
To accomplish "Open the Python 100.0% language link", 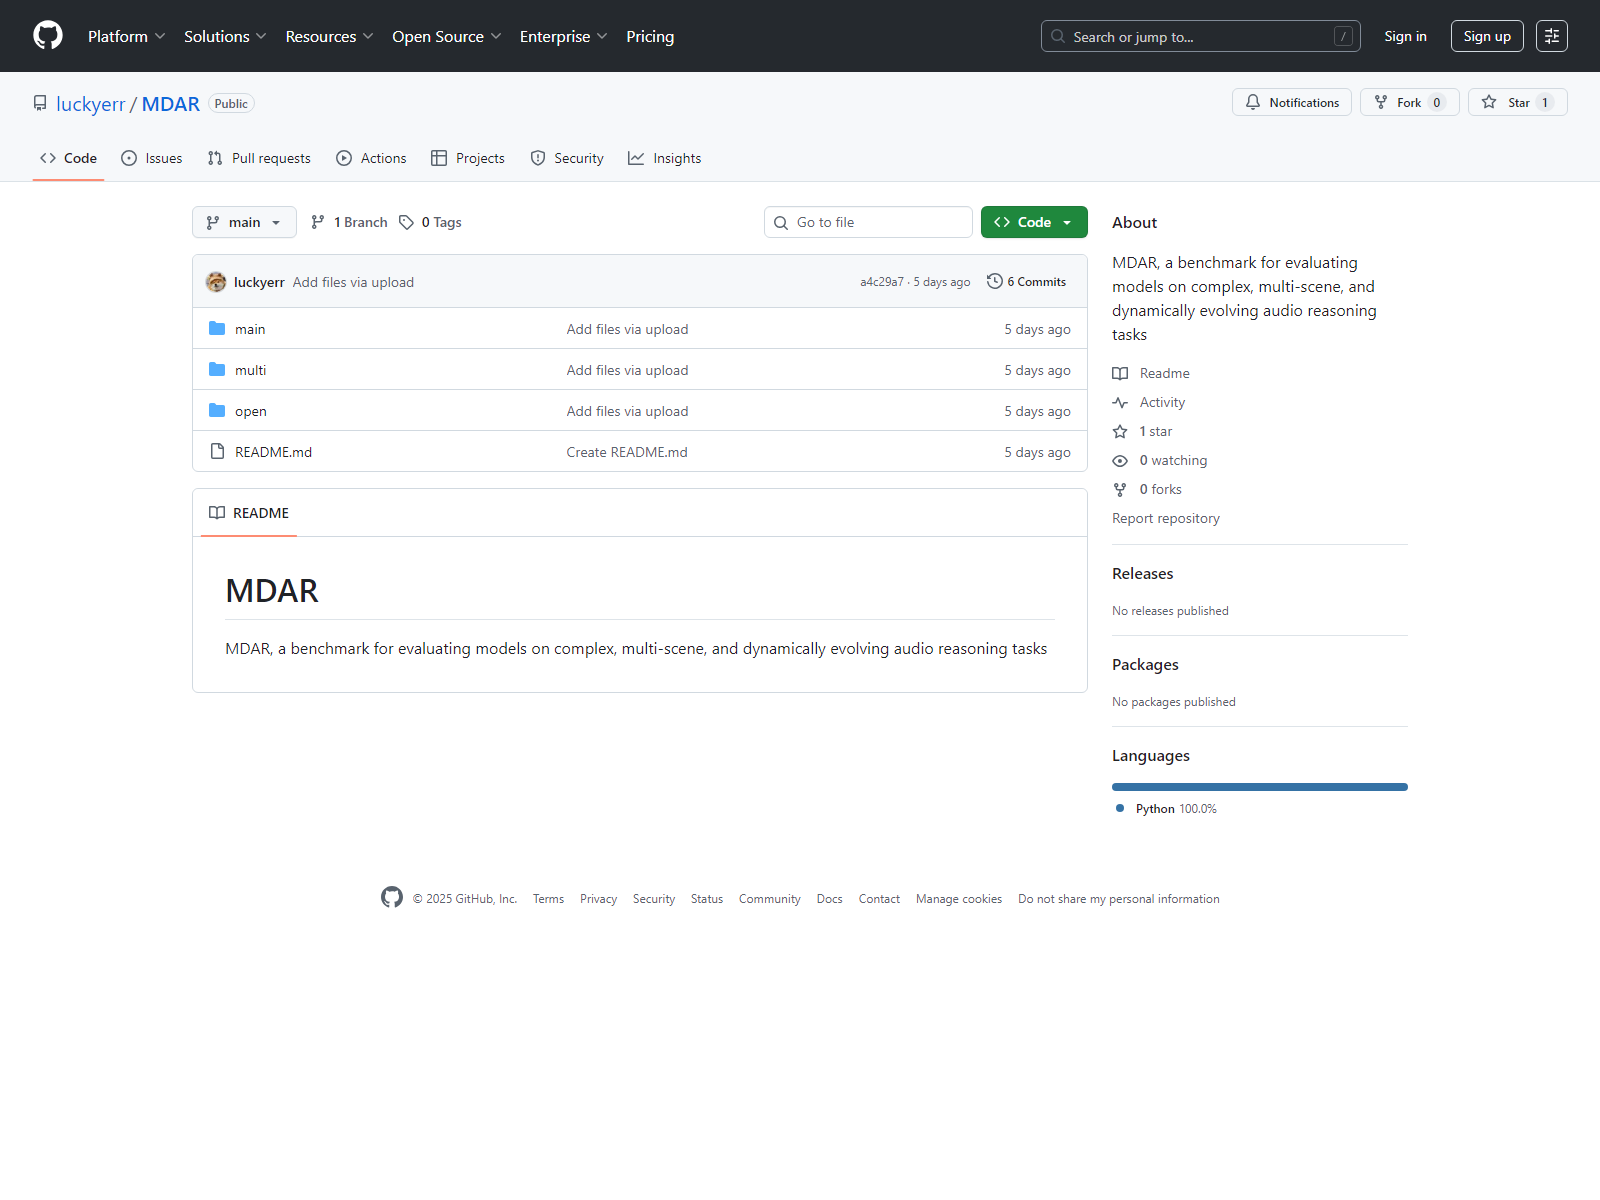I will tap(1166, 809).
